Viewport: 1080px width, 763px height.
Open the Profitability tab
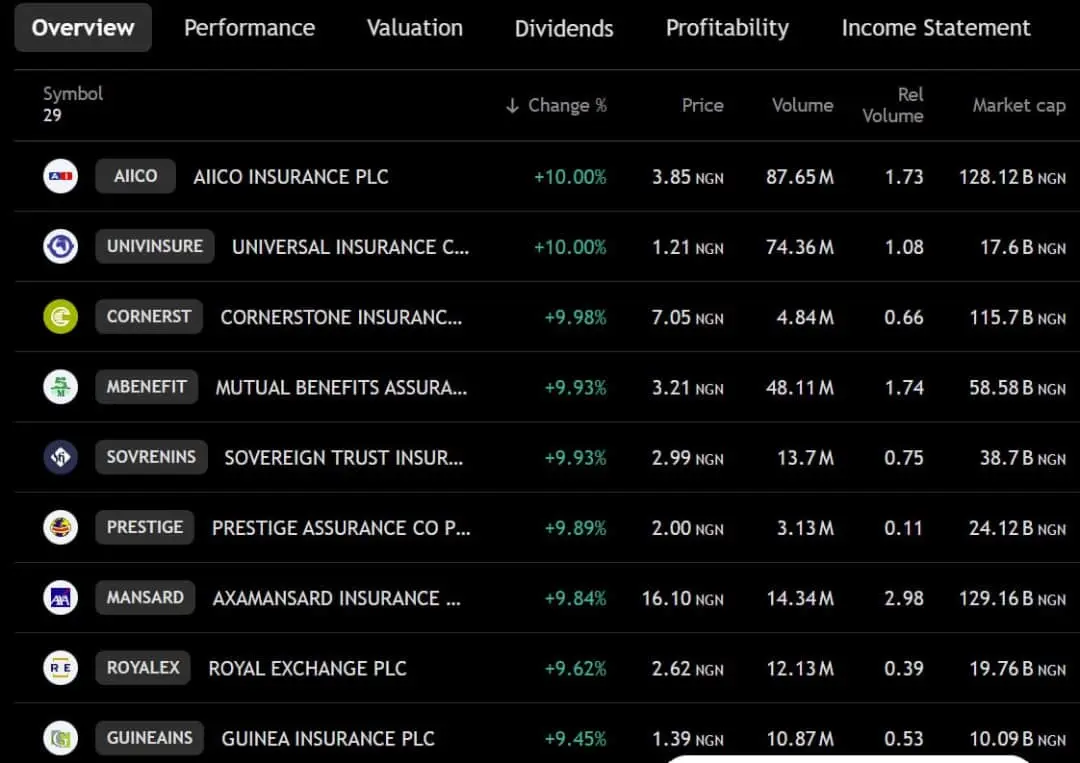(727, 28)
